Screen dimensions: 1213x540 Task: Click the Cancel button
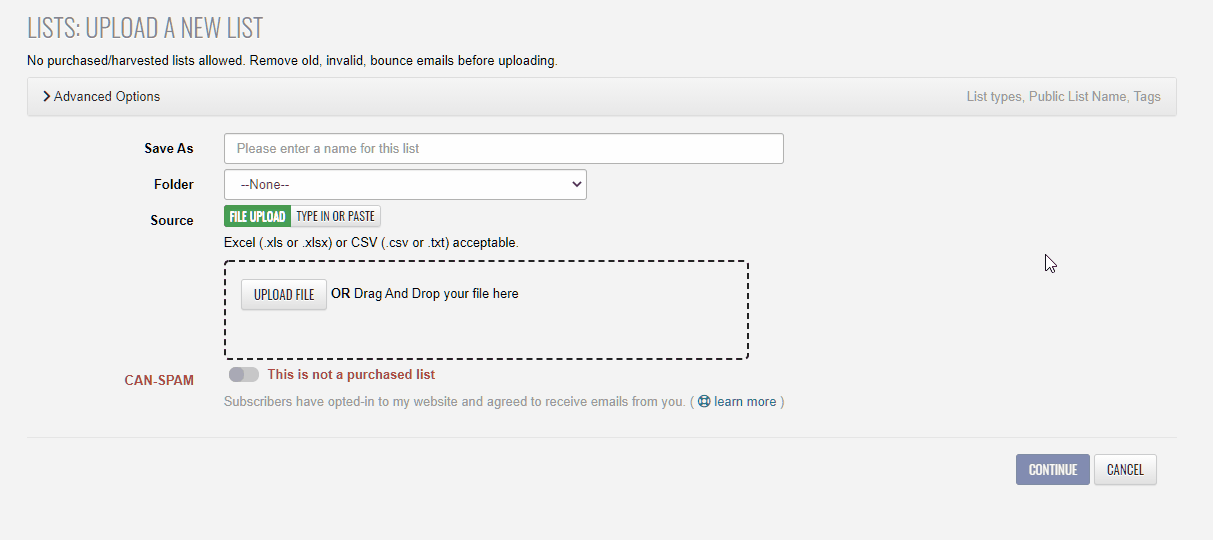point(1125,470)
